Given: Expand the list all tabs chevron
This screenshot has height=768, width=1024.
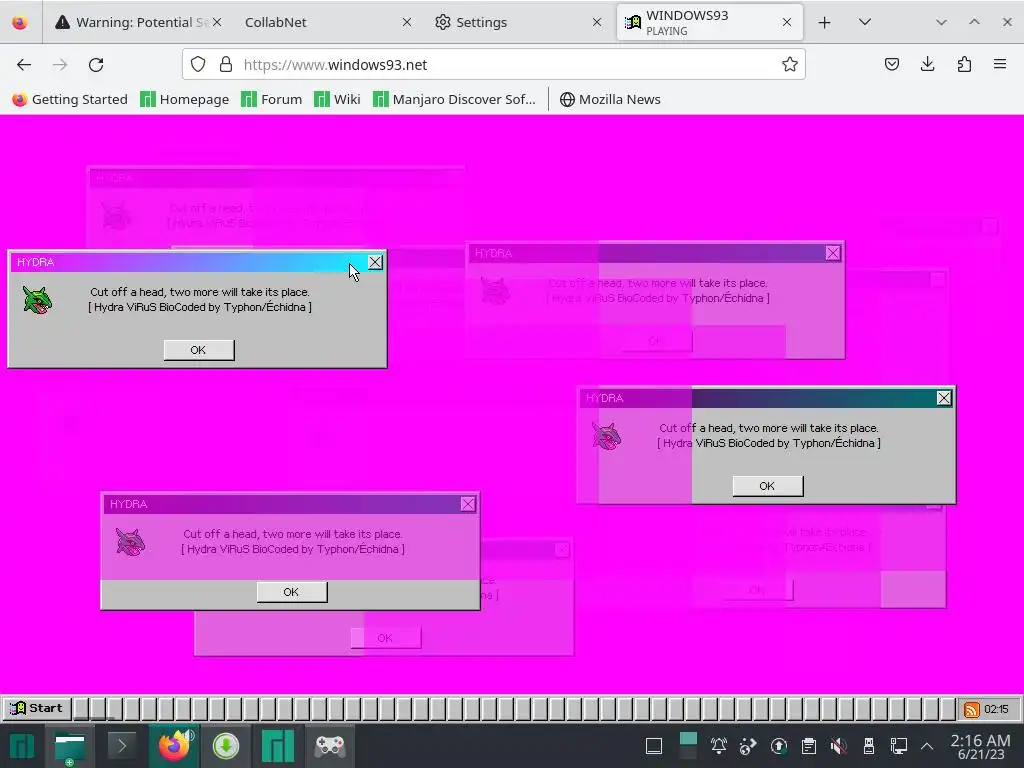Looking at the screenshot, I should click(865, 22).
